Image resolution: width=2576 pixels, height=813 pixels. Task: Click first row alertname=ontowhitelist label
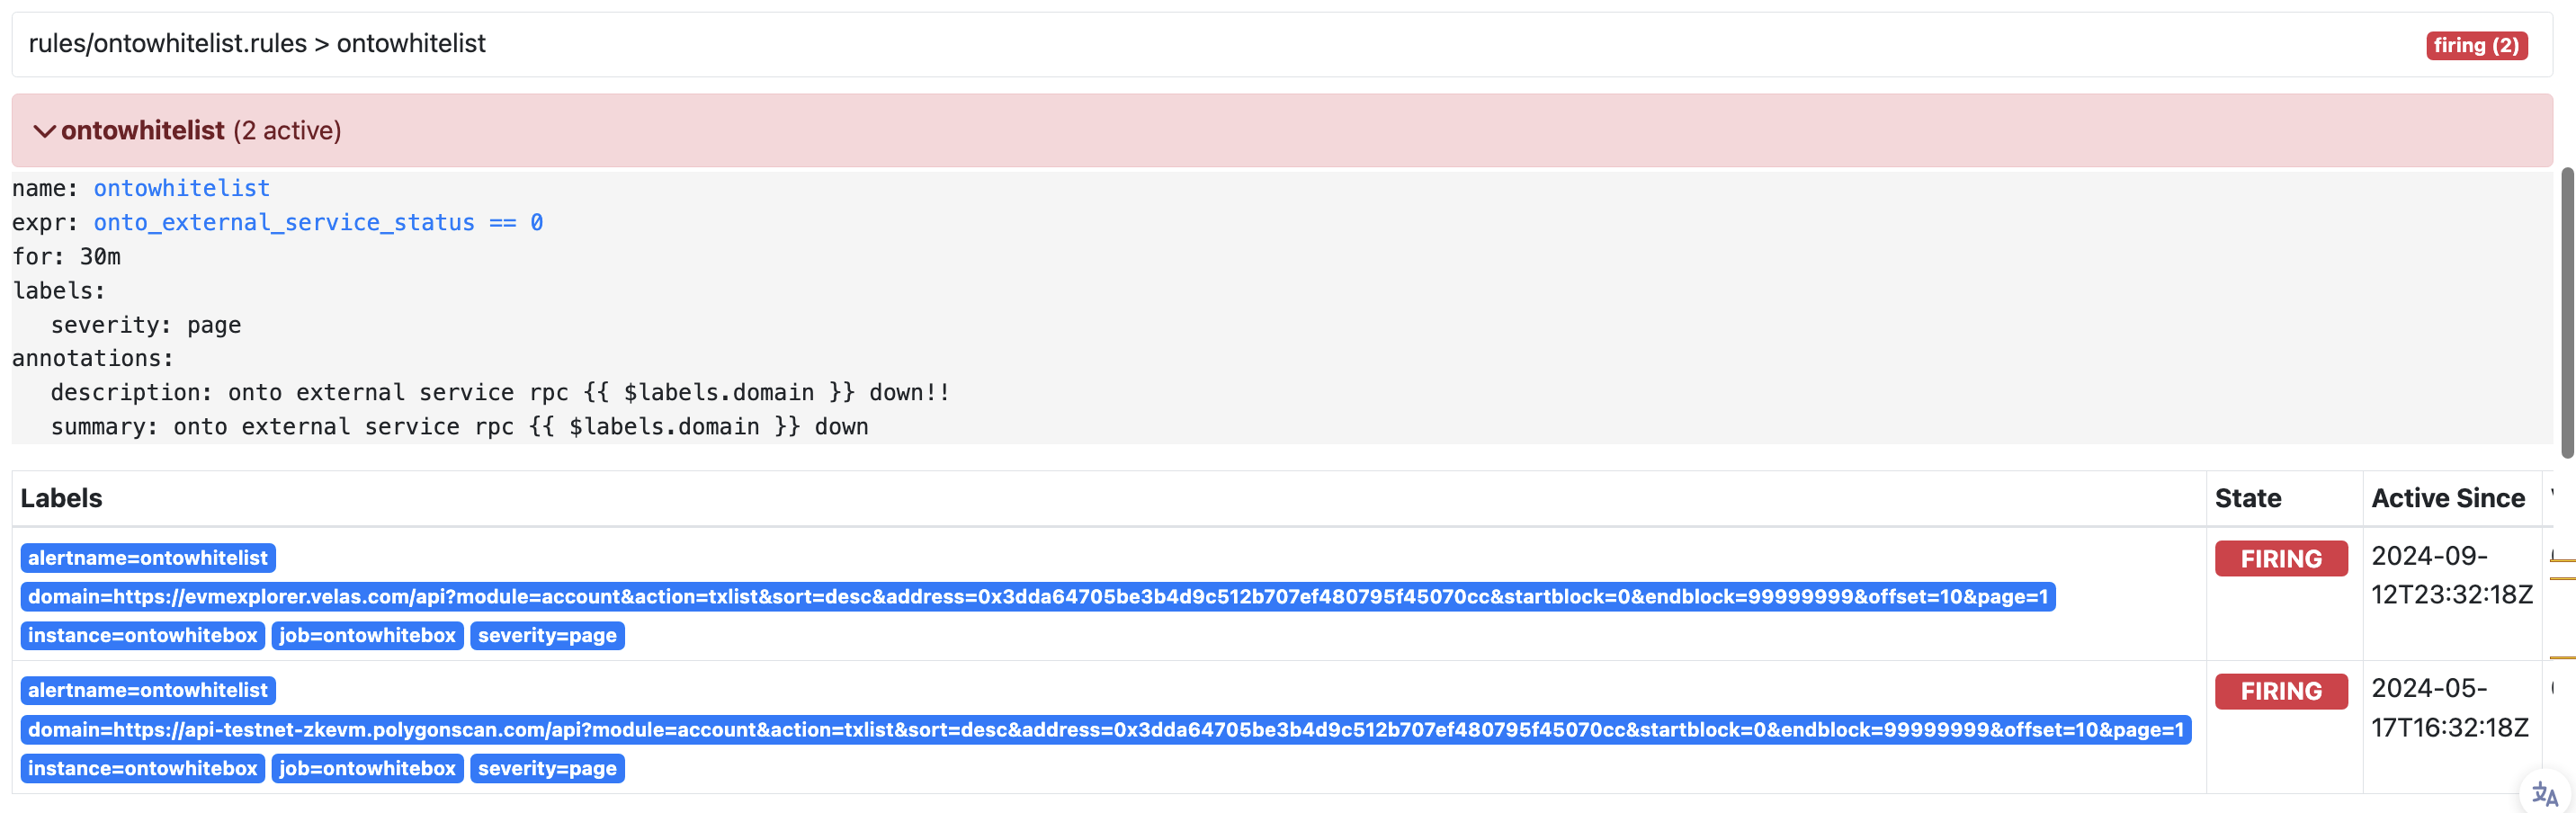click(148, 558)
